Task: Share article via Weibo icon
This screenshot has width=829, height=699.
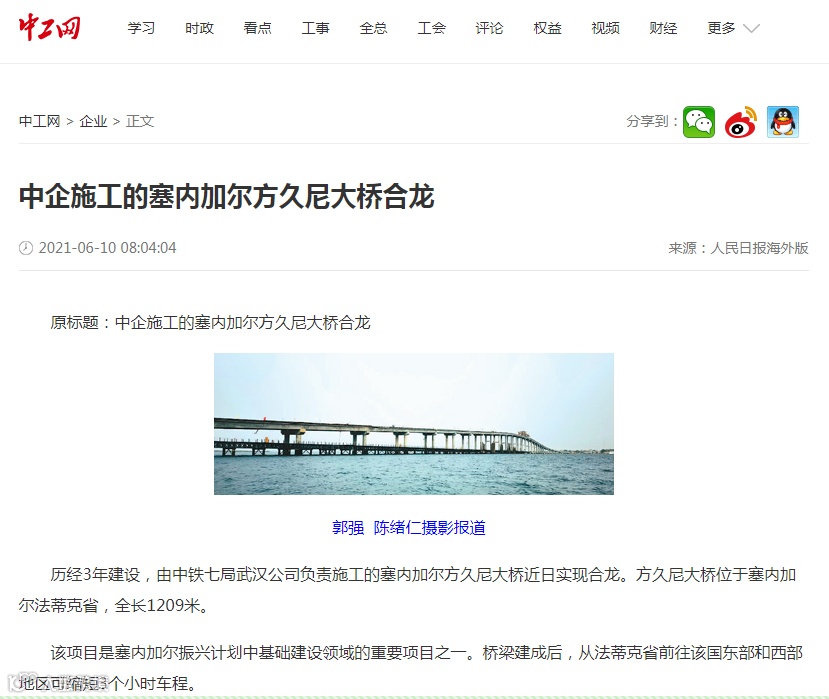Action: tap(741, 122)
